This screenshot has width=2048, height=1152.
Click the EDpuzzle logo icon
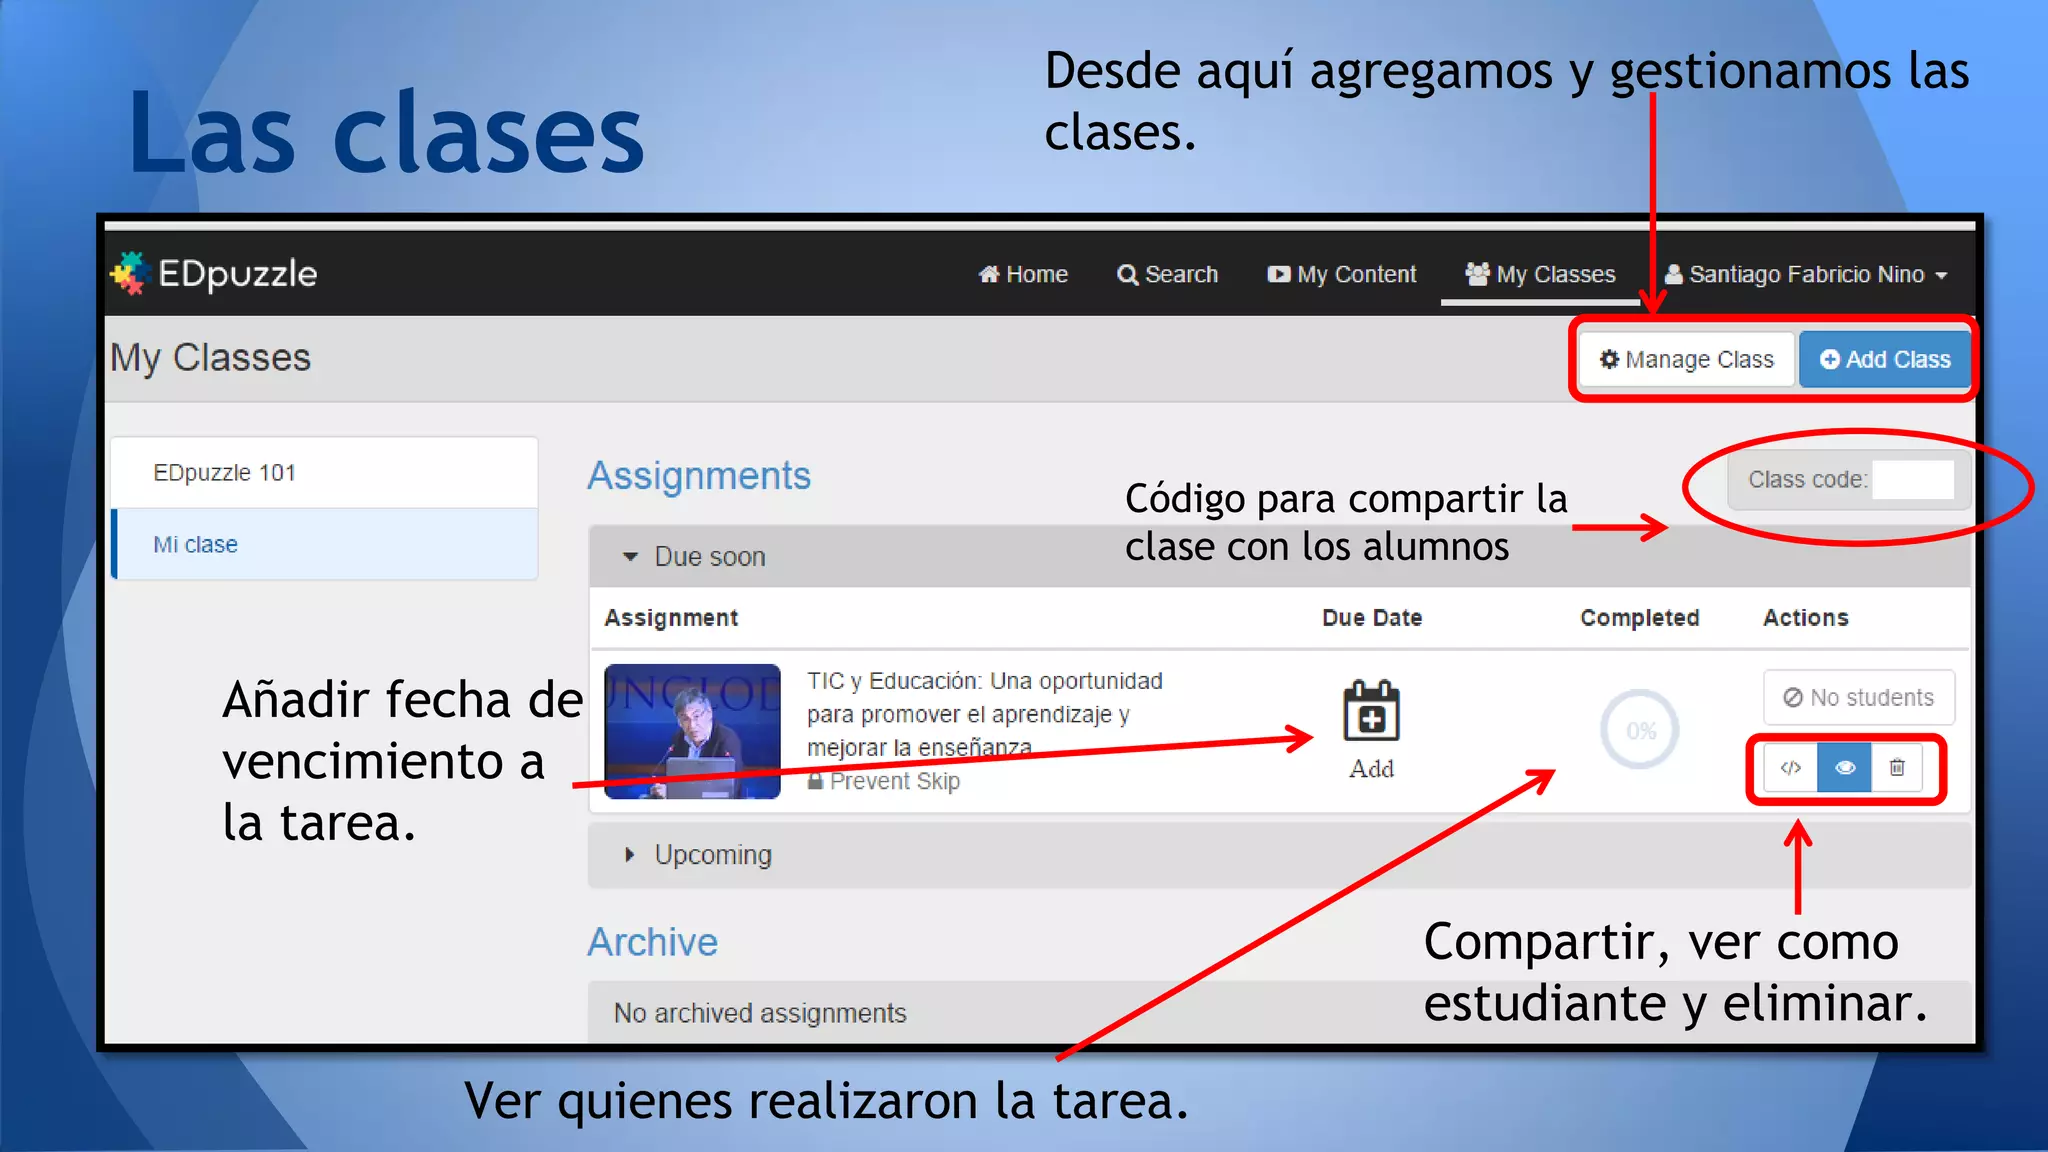tap(129, 274)
